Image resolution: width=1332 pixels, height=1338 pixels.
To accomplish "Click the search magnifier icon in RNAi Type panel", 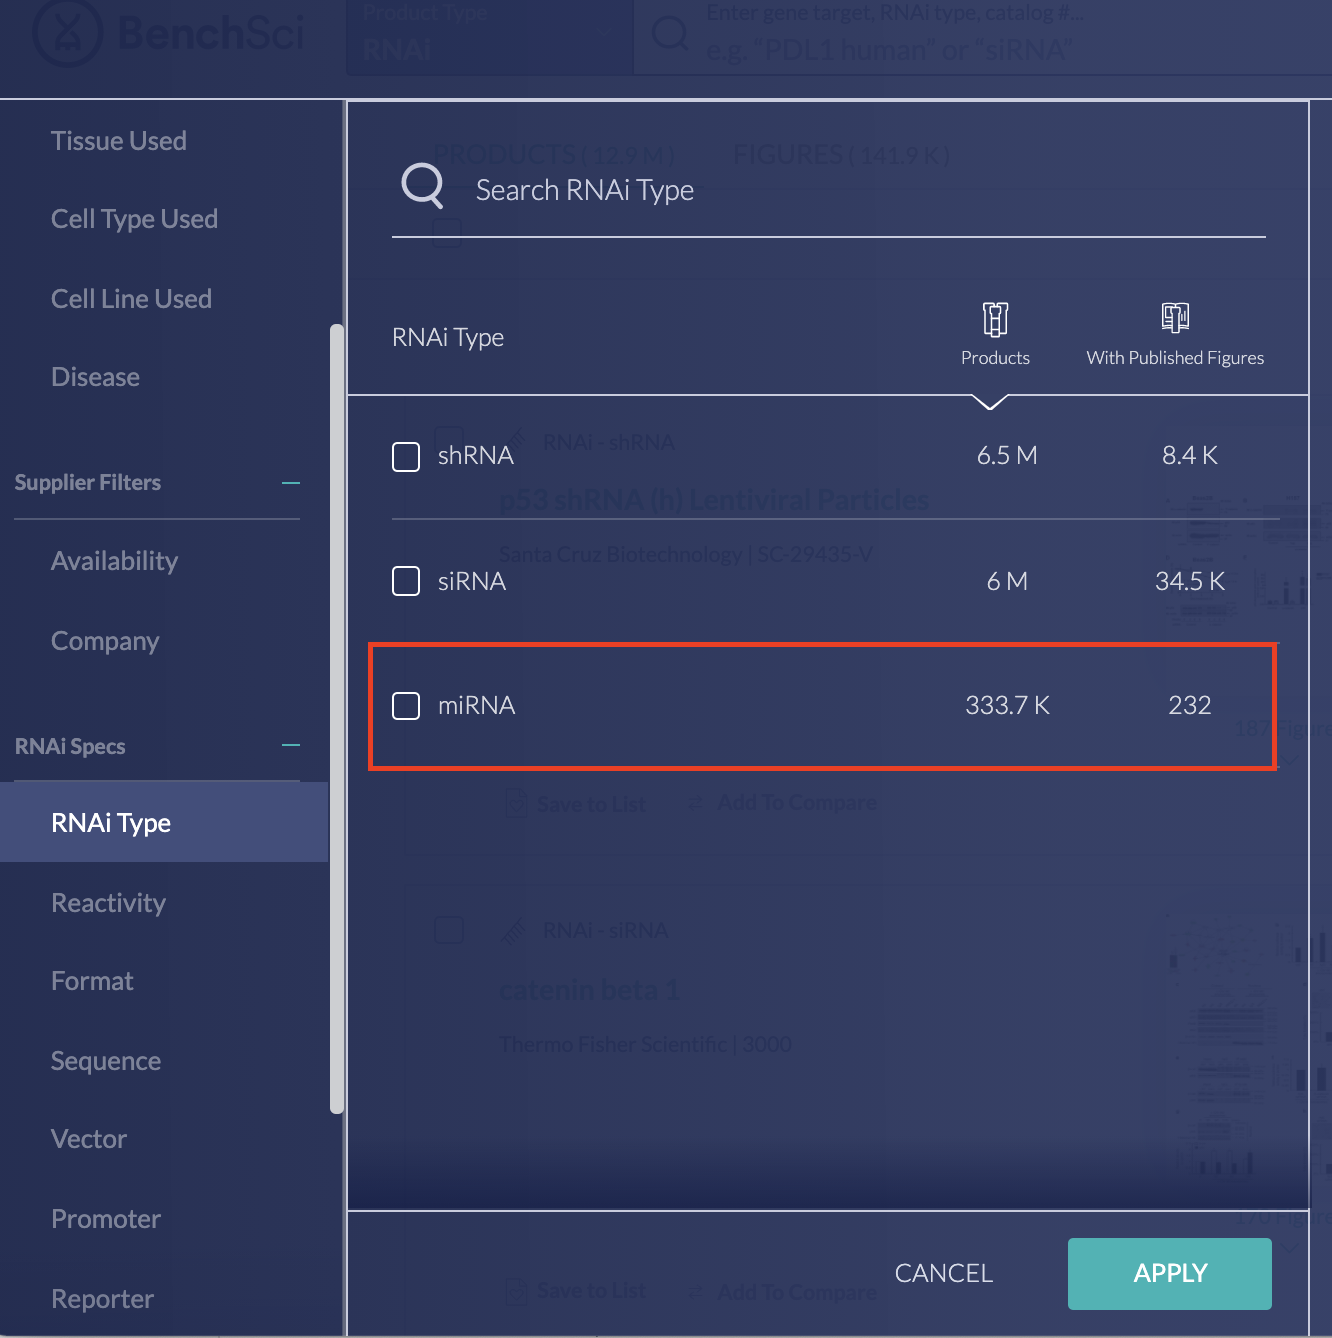I will (x=422, y=186).
